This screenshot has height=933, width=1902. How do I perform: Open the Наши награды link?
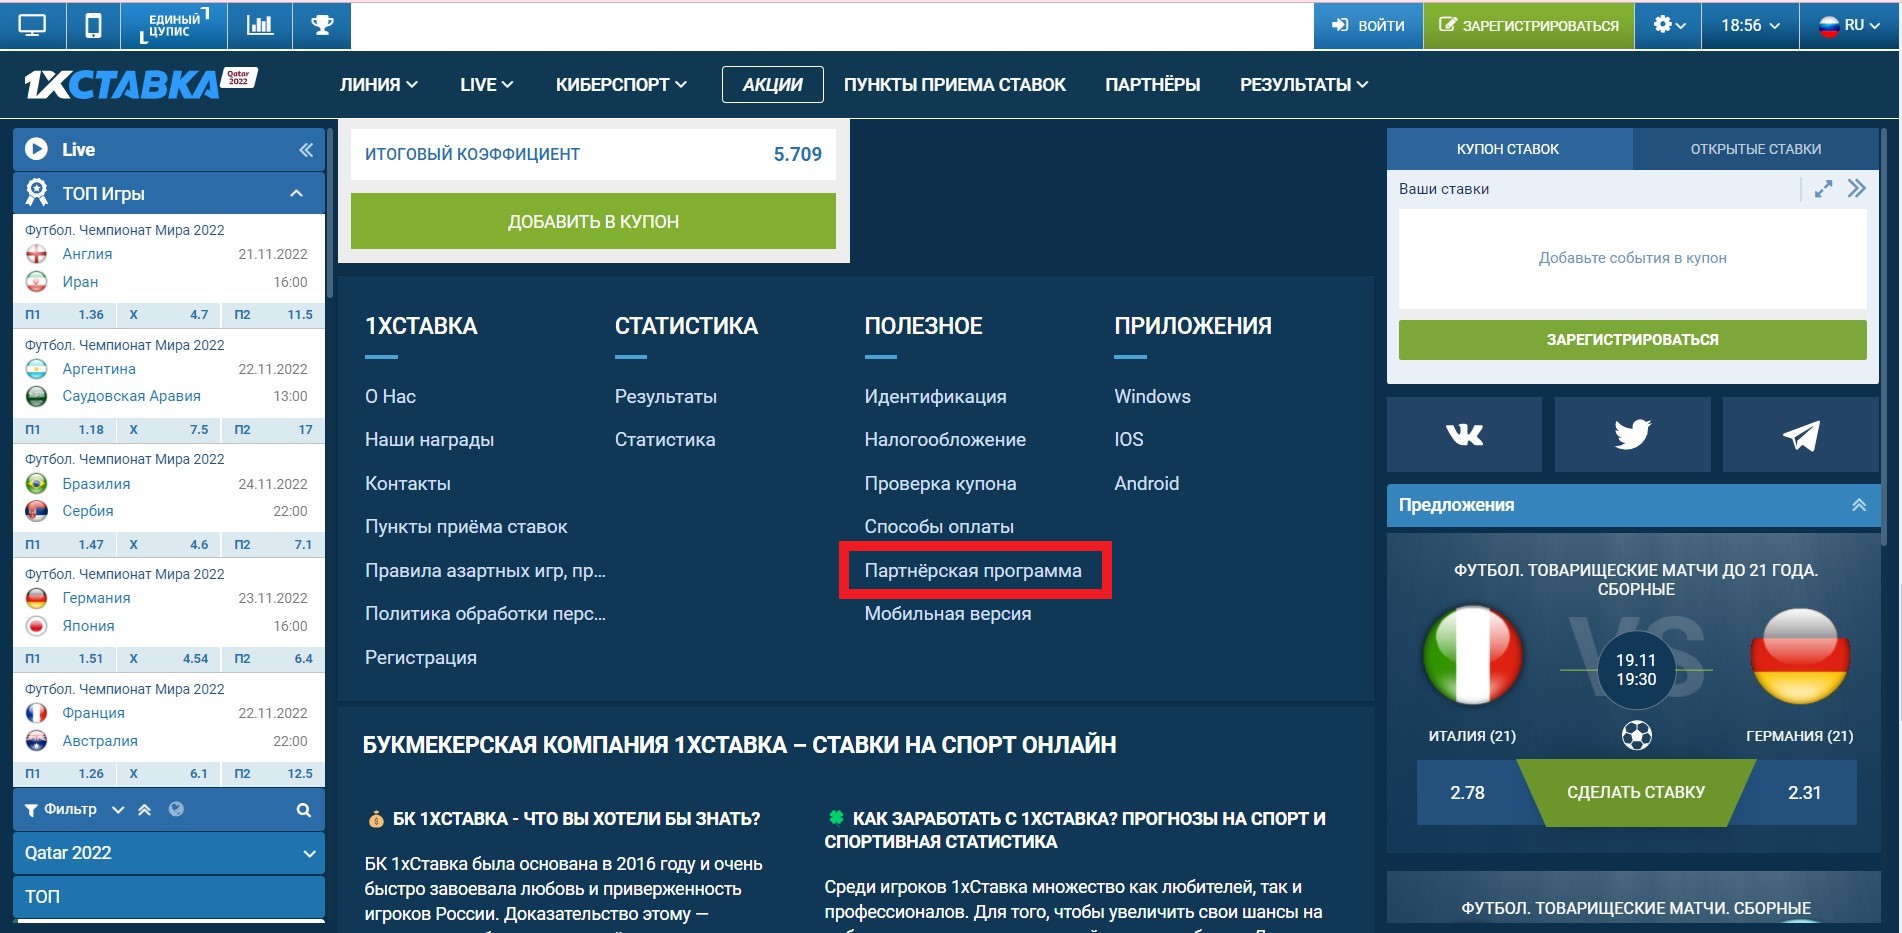pyautogui.click(x=430, y=440)
